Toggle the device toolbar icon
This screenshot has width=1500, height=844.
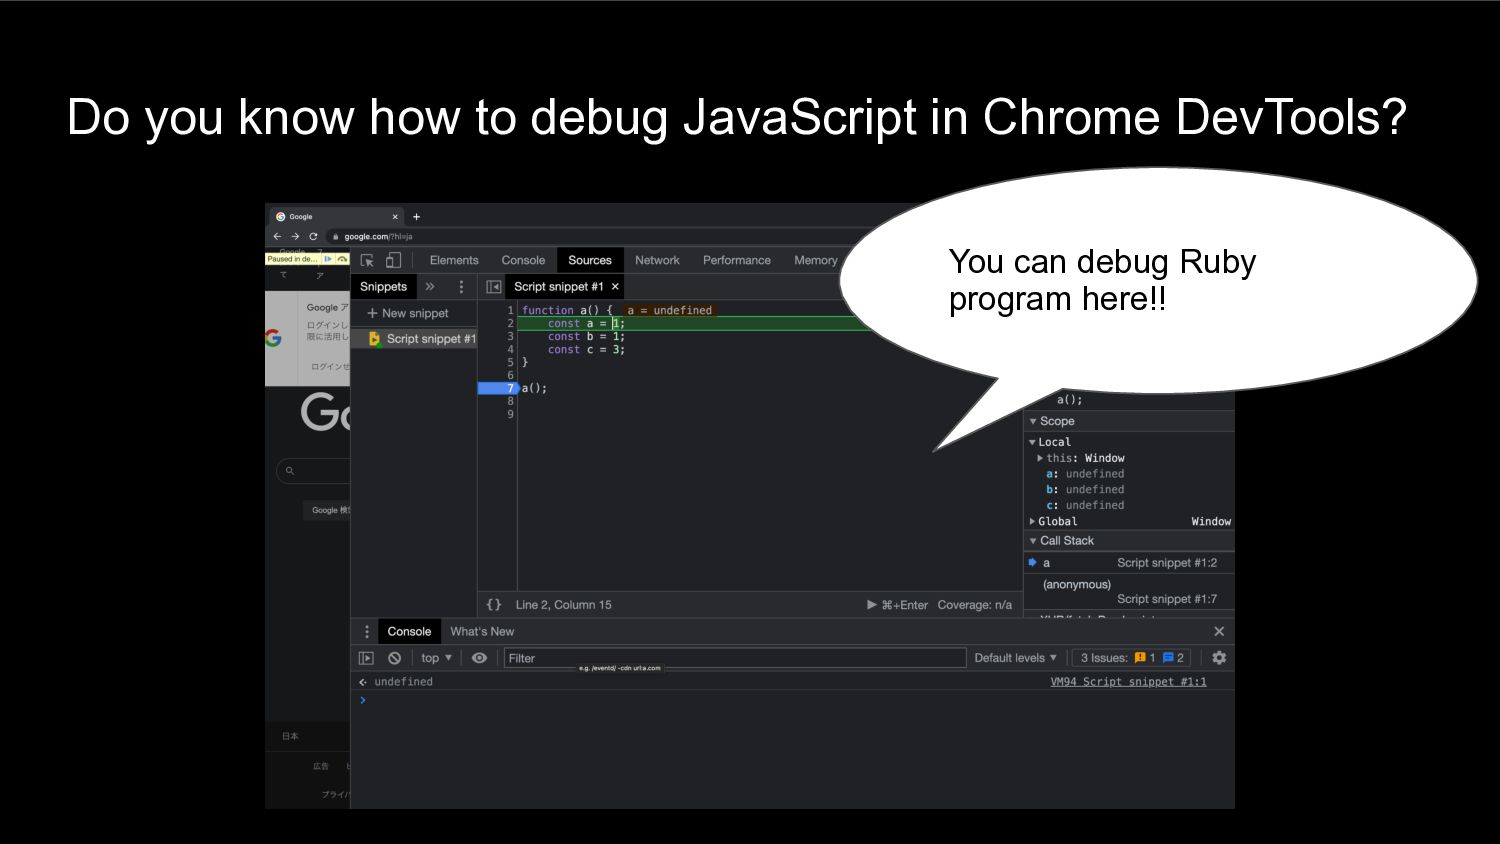(393, 260)
